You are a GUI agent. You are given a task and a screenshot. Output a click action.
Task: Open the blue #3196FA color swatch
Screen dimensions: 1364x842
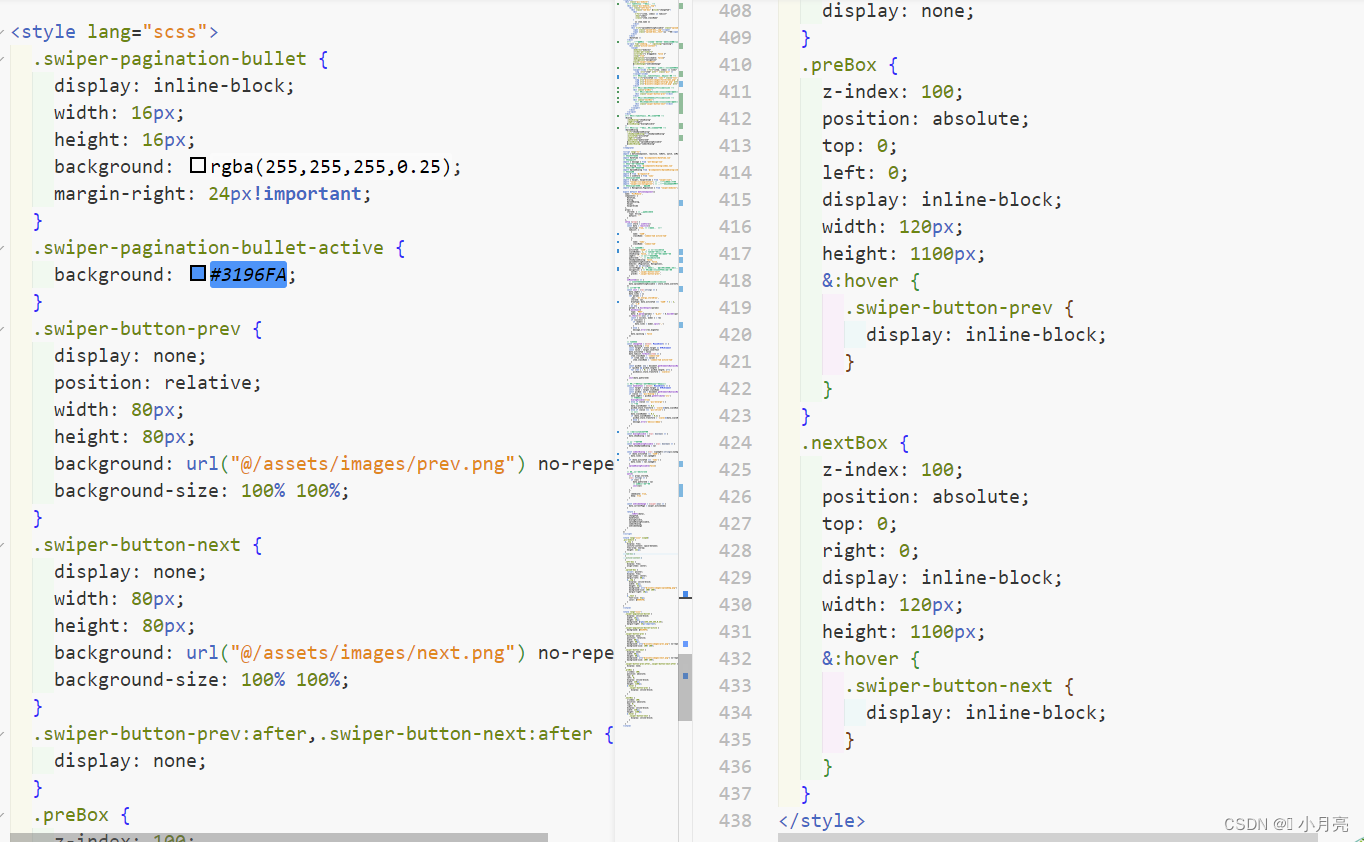click(x=198, y=274)
